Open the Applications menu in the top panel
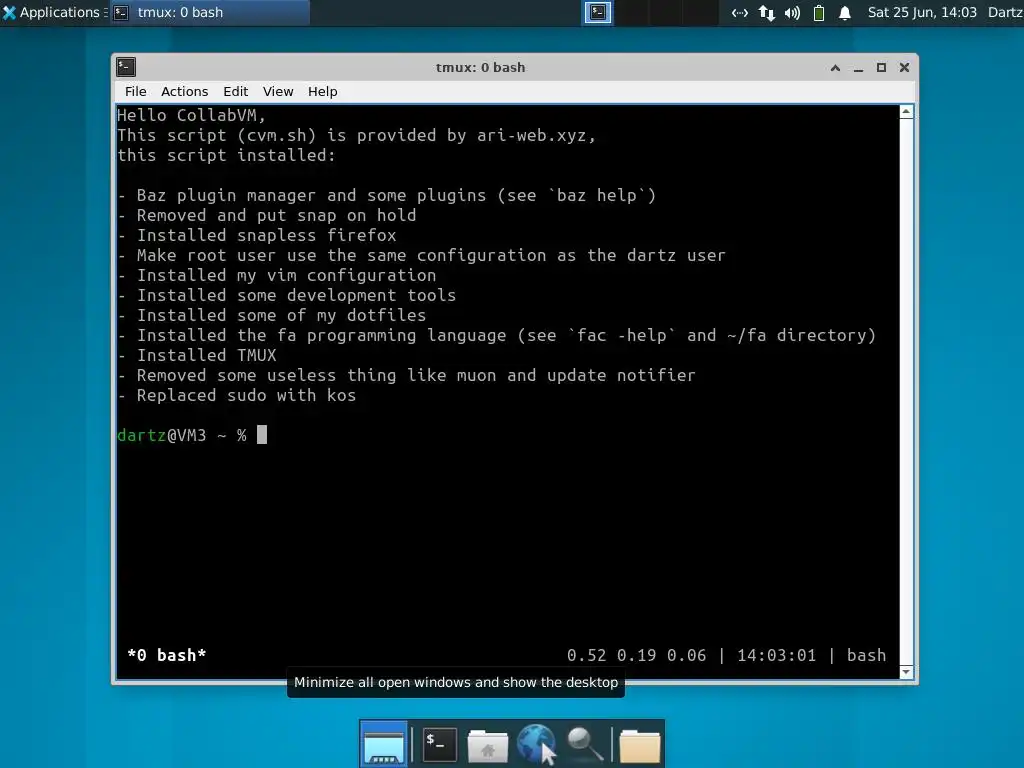 (x=54, y=12)
